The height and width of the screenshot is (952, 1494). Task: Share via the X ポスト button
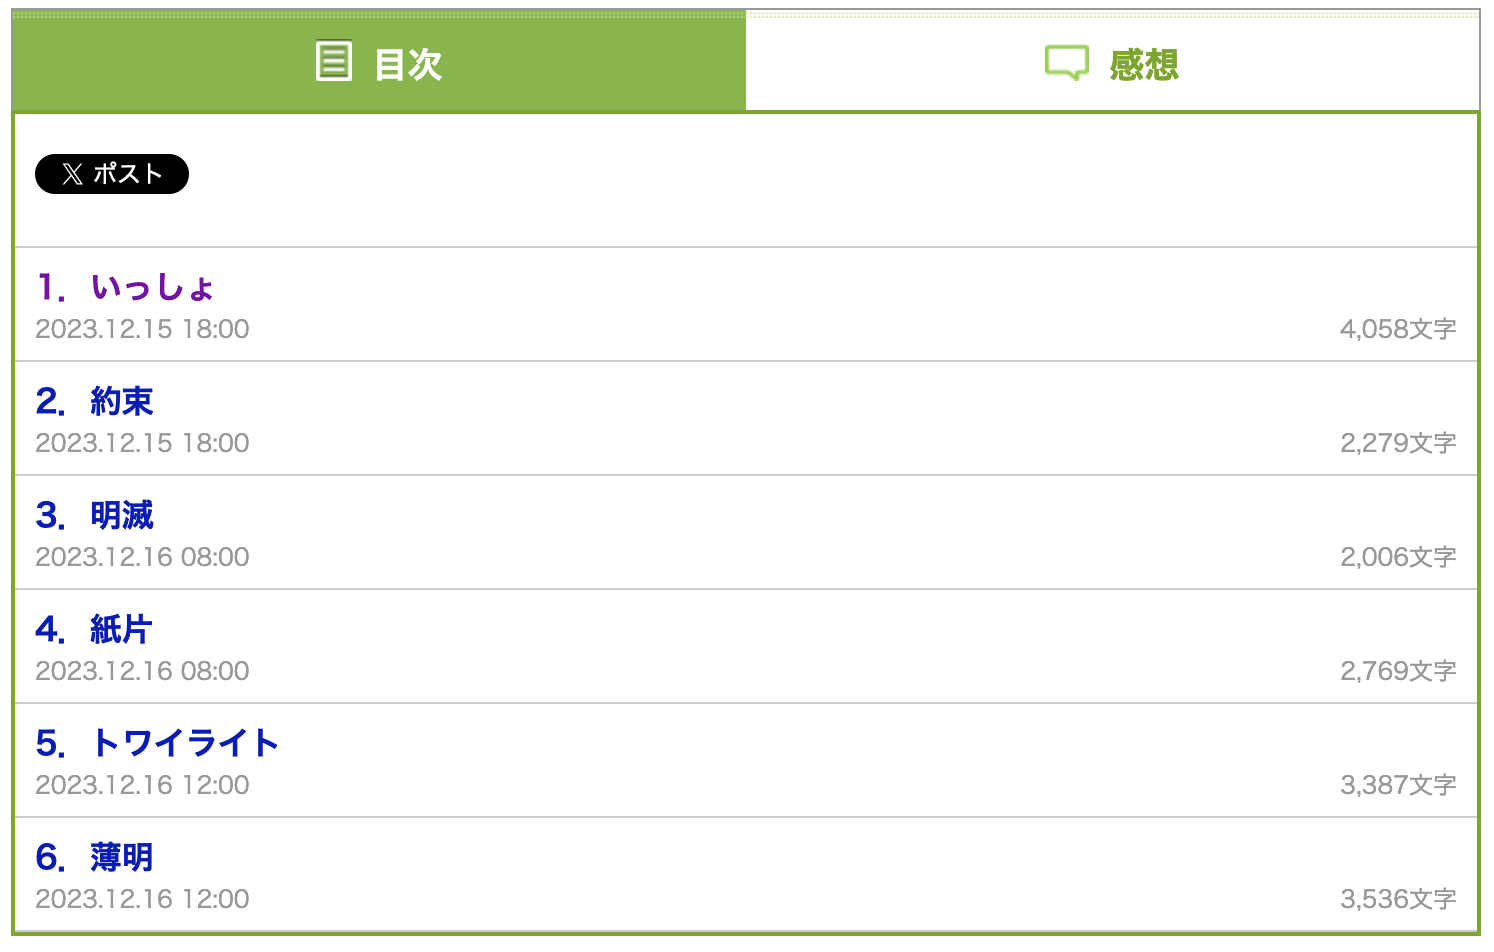[112, 174]
